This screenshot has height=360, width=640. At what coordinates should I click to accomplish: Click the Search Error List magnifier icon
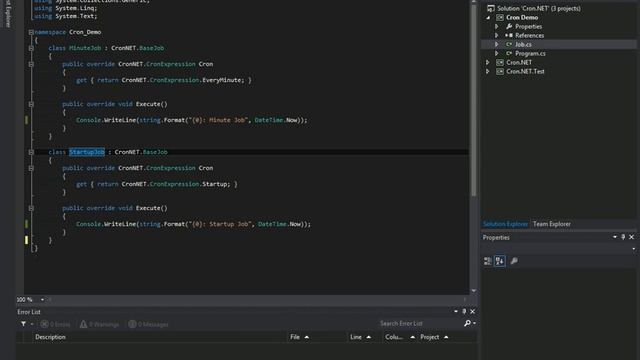click(x=467, y=323)
